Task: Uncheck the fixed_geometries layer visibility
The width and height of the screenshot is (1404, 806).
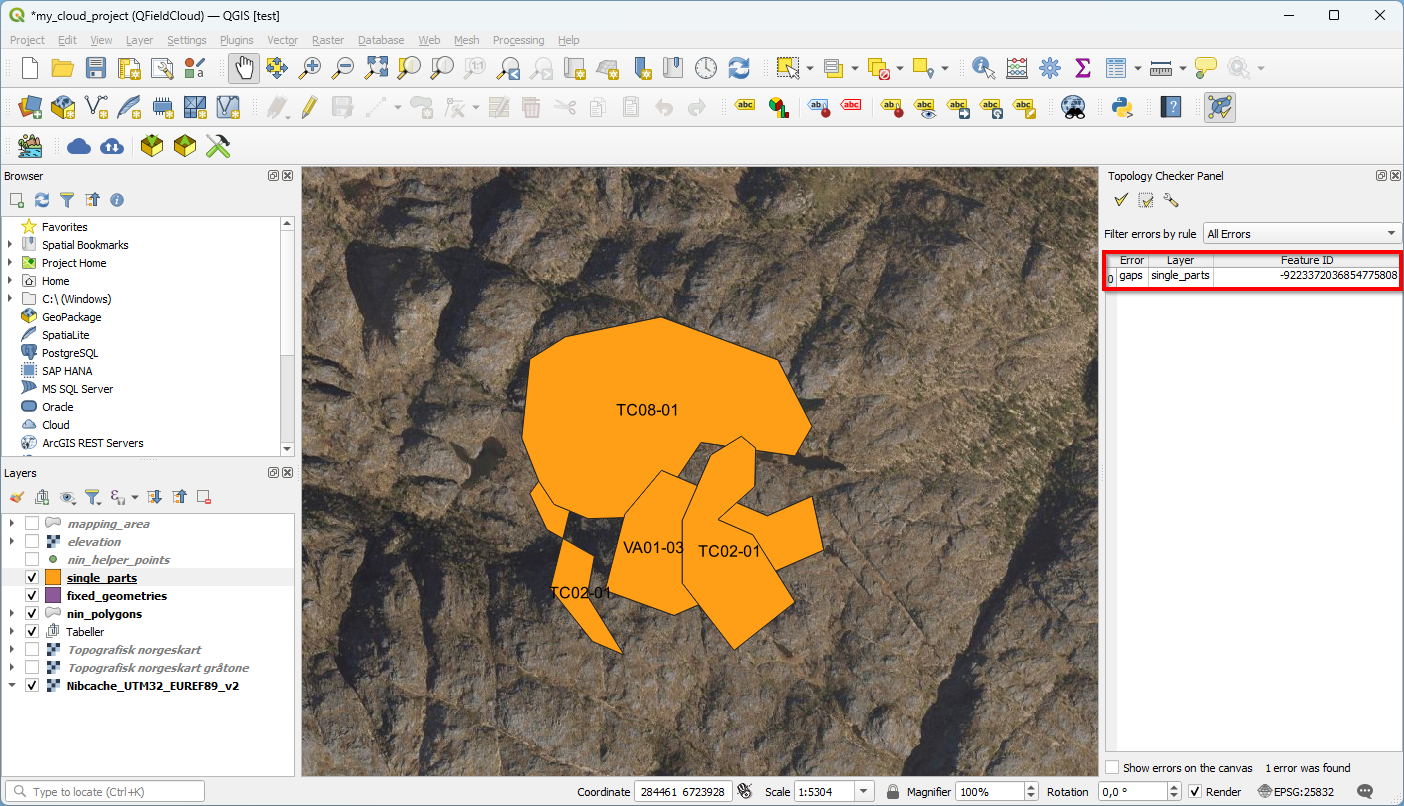Action: (32, 596)
